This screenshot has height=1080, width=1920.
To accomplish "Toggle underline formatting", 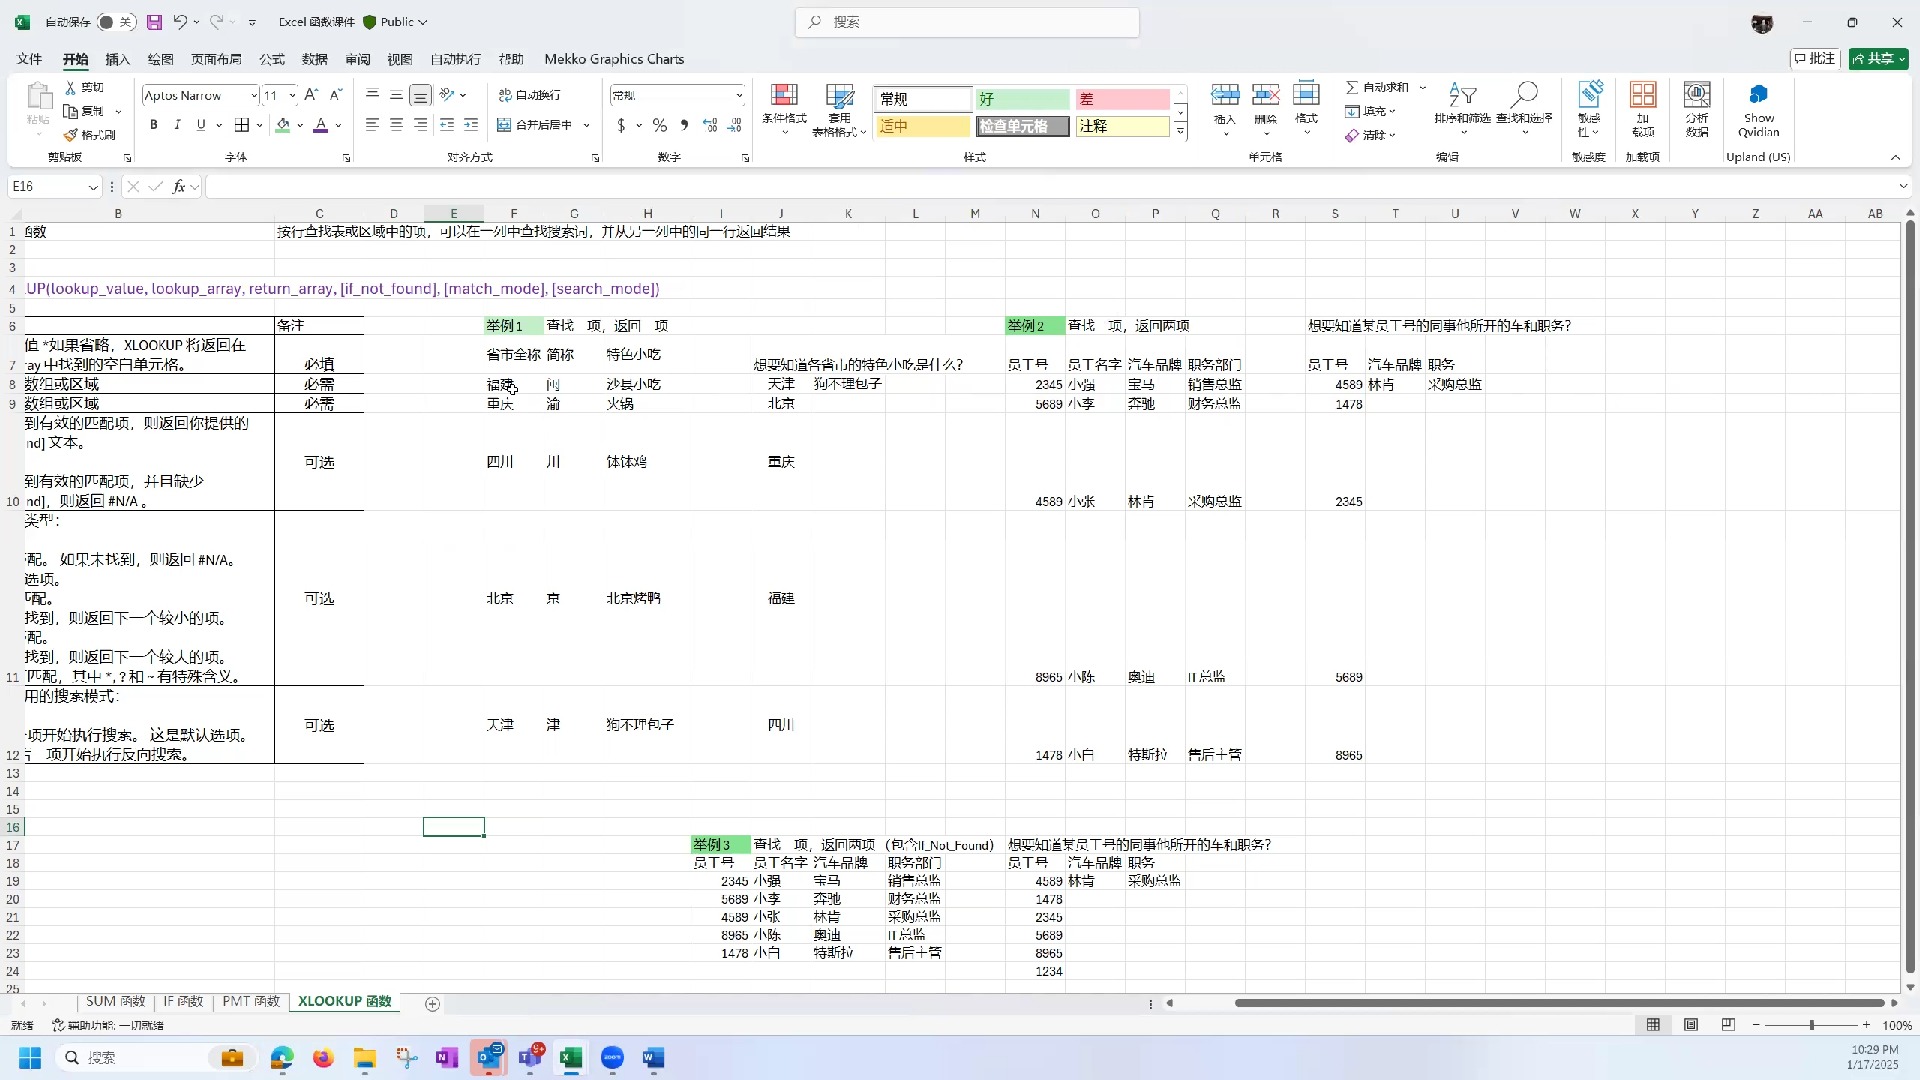I will point(199,124).
